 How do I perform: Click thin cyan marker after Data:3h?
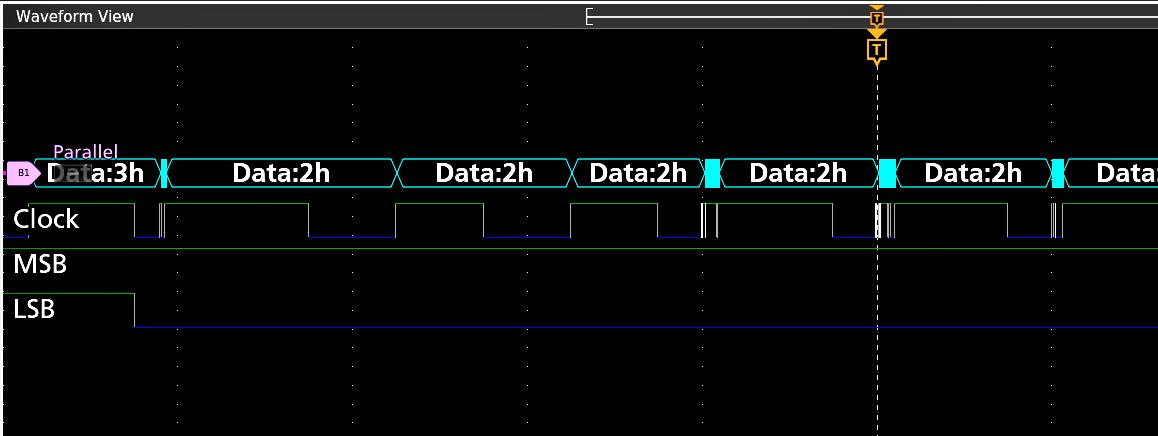coord(163,173)
